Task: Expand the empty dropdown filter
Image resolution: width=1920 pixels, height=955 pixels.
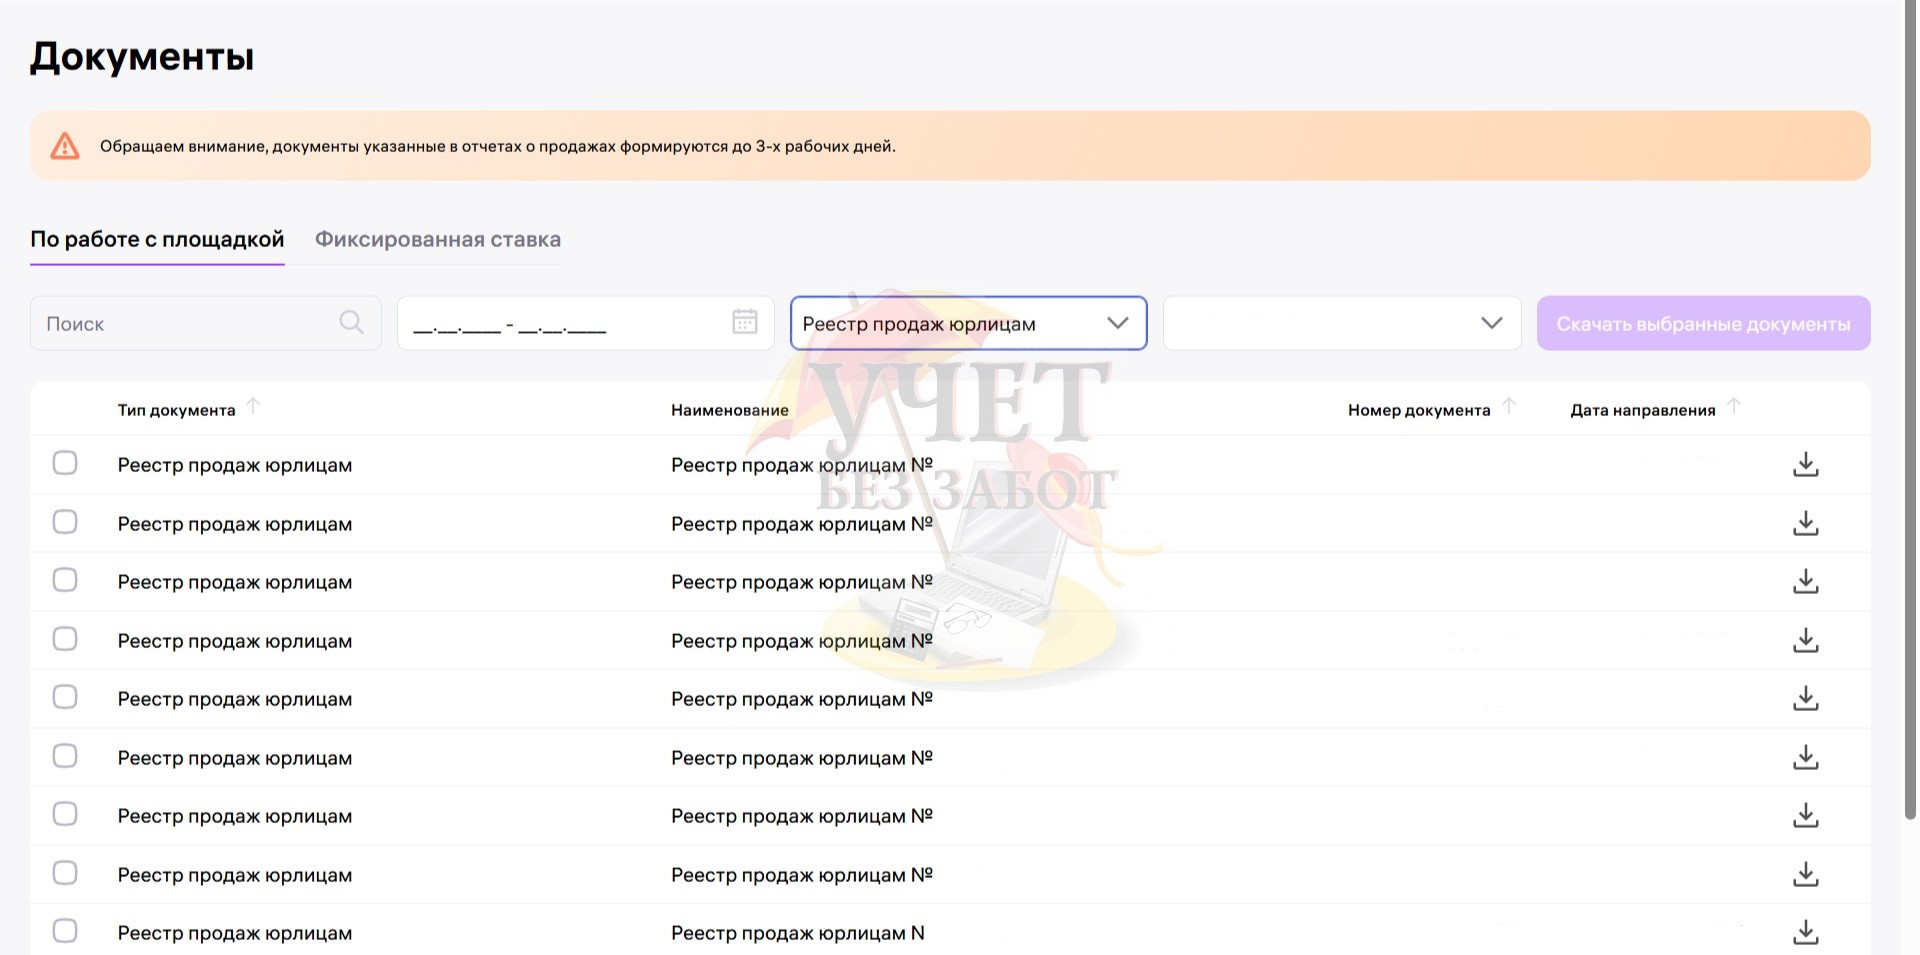Action: coord(1341,323)
